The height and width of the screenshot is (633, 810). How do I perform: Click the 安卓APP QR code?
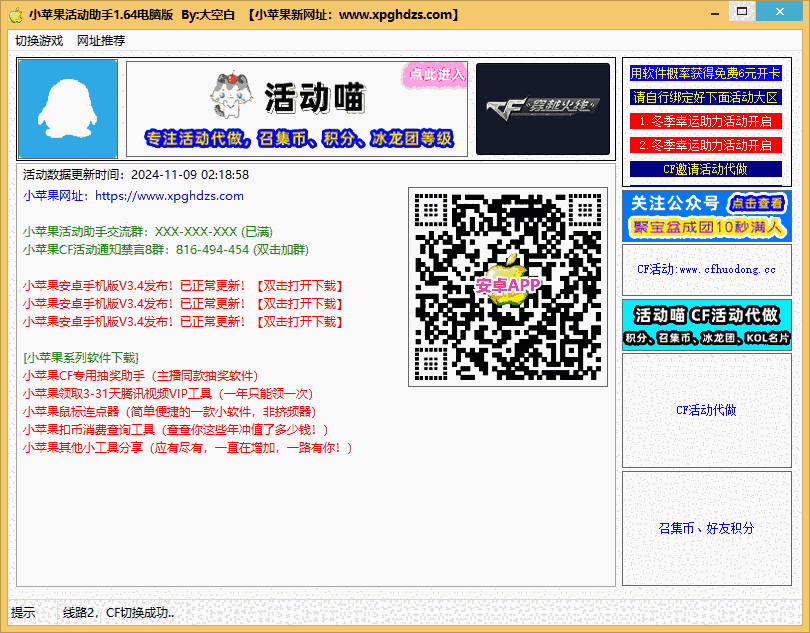[x=507, y=287]
